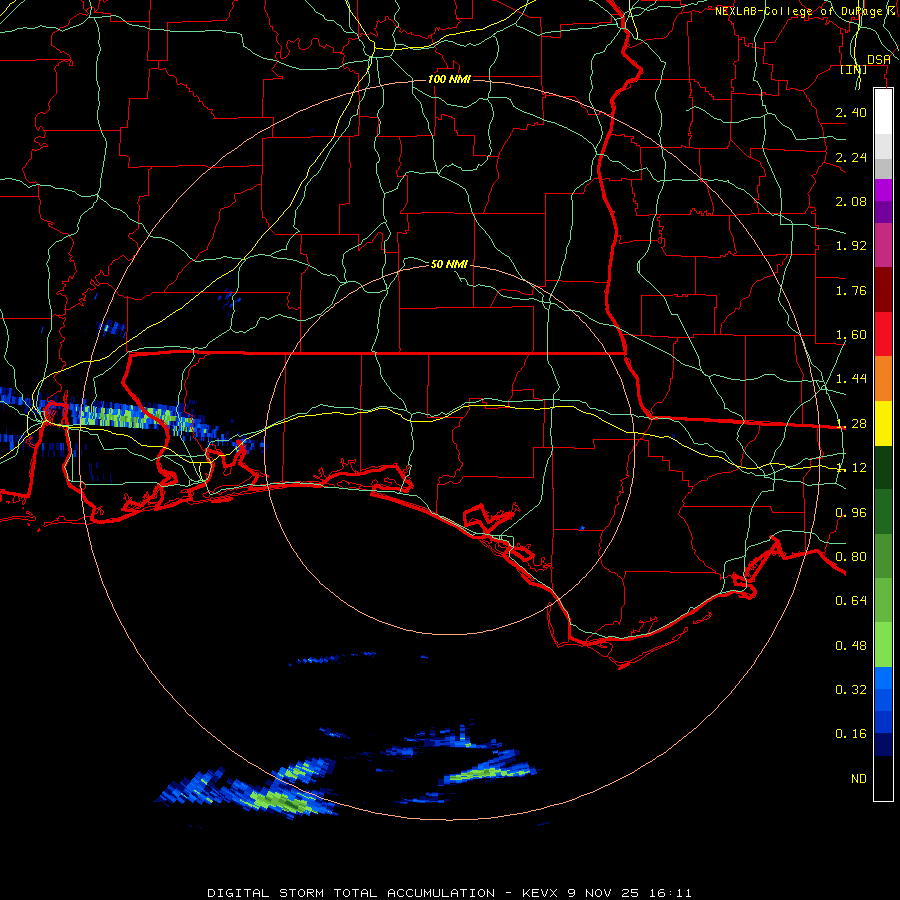The height and width of the screenshot is (900, 900).
Task: Pick the black ND swatch in legend
Action: 883,778
